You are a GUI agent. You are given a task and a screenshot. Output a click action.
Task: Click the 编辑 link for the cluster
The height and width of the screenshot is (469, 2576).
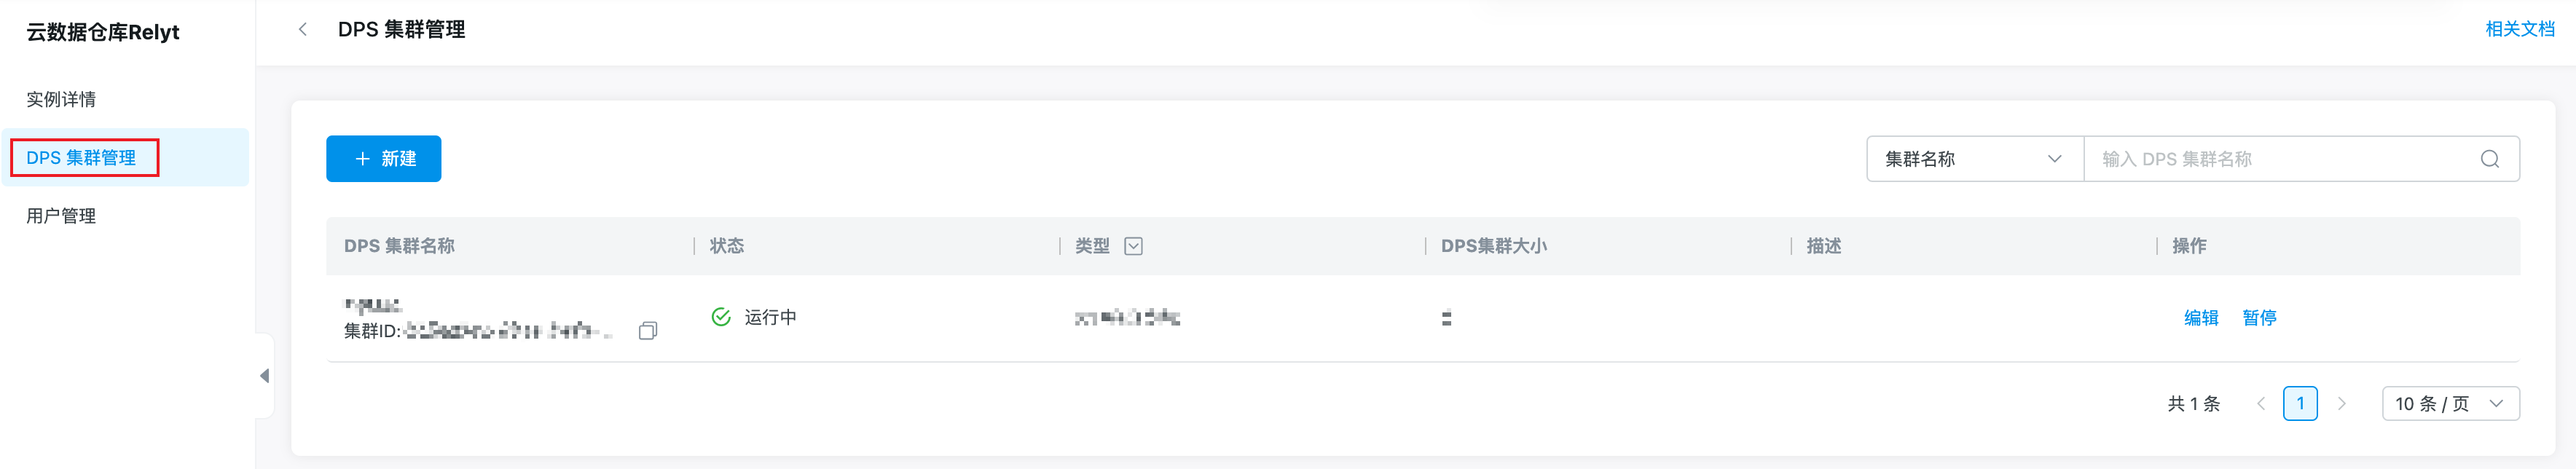coord(2200,318)
